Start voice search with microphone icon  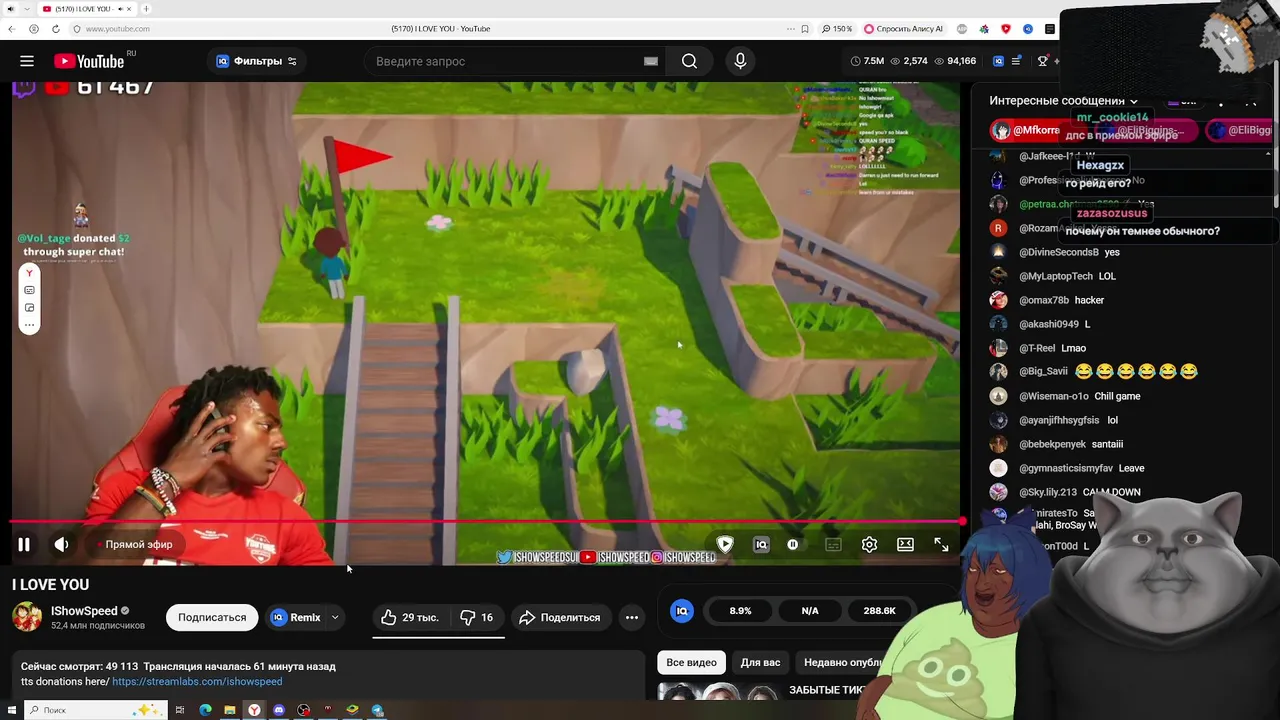[x=740, y=61]
